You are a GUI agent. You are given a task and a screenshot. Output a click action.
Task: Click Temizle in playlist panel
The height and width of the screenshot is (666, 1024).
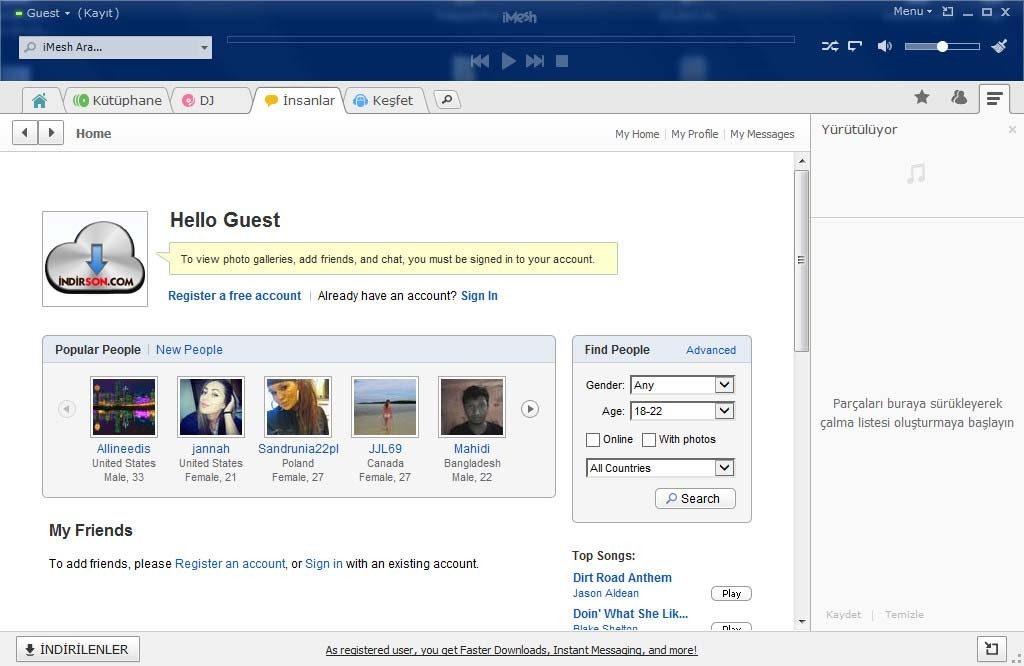(x=904, y=614)
